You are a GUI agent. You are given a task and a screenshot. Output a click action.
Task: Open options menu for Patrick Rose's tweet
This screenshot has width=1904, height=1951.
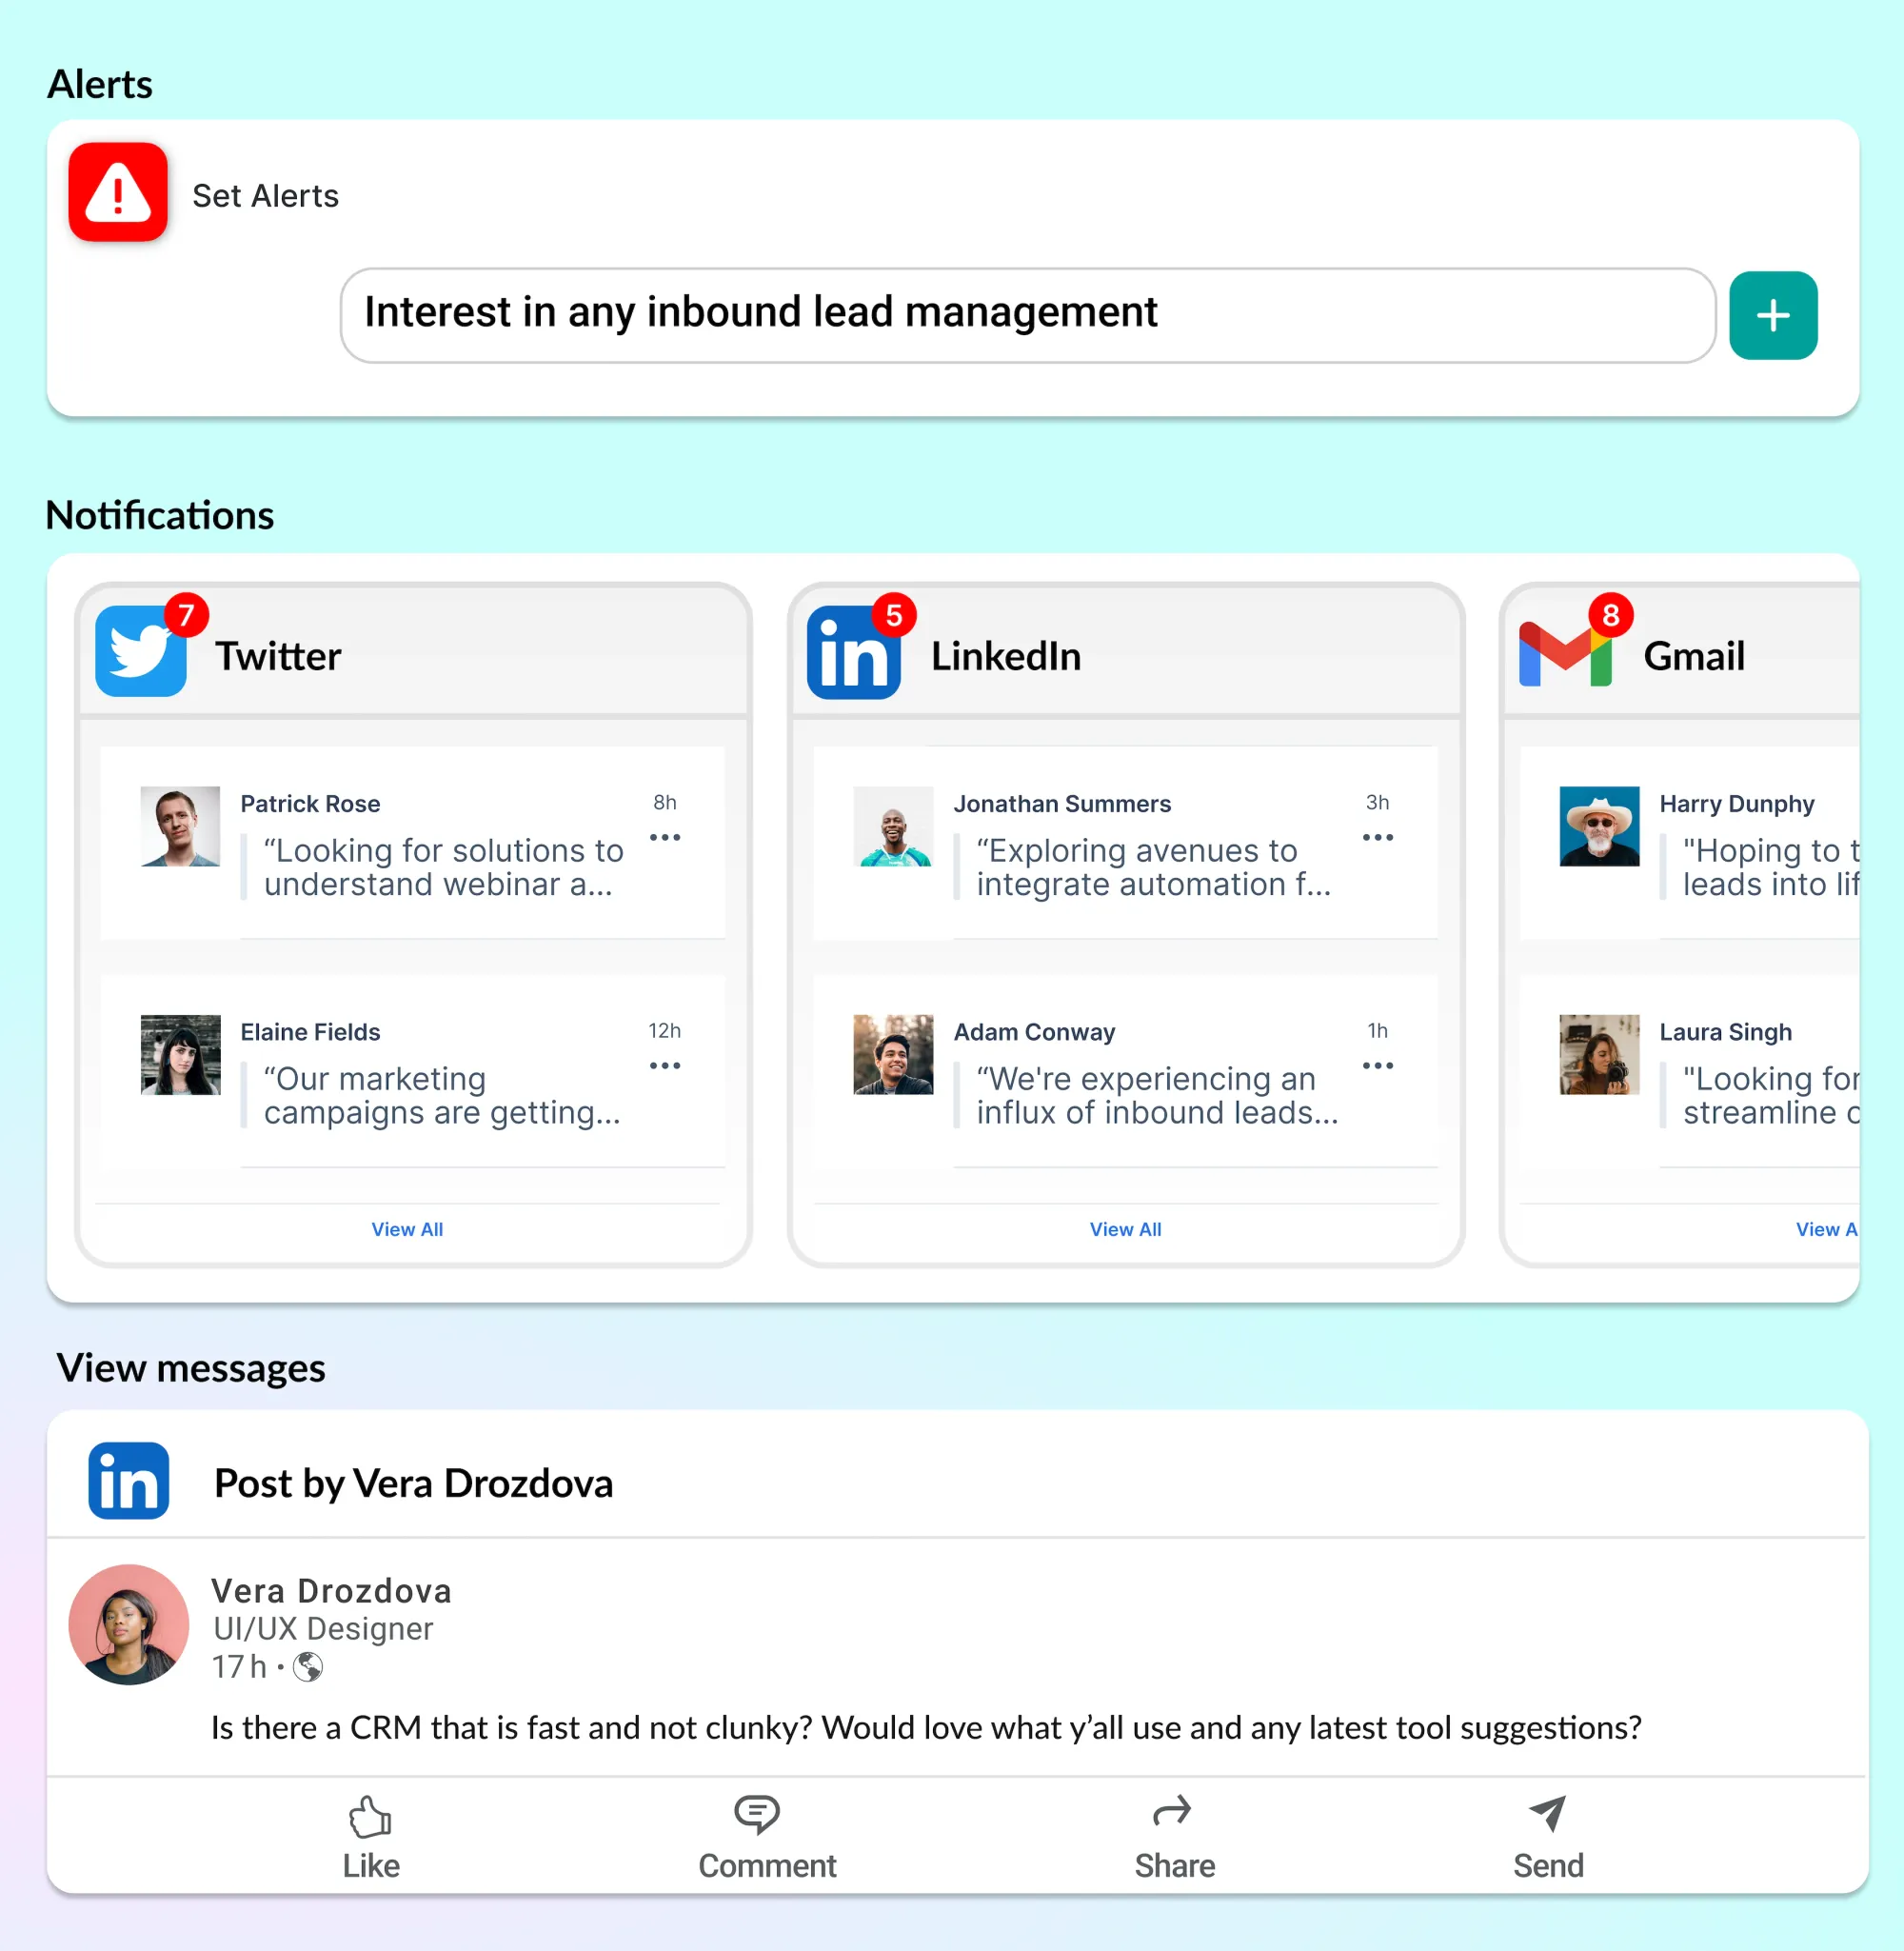point(664,838)
